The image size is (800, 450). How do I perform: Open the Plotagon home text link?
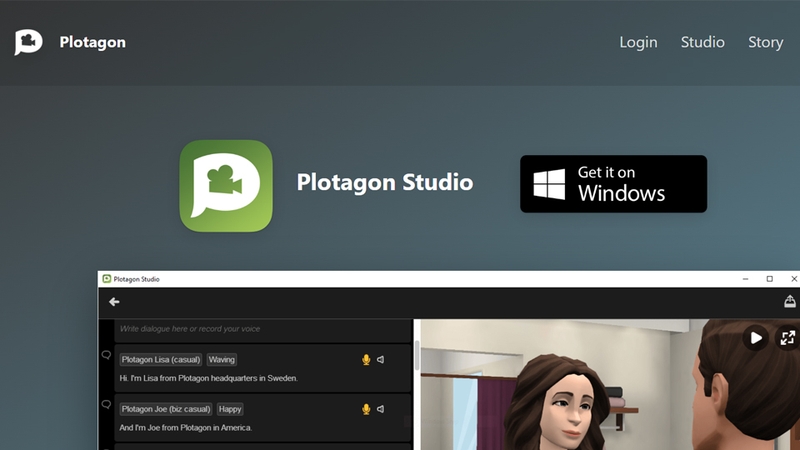click(x=92, y=42)
